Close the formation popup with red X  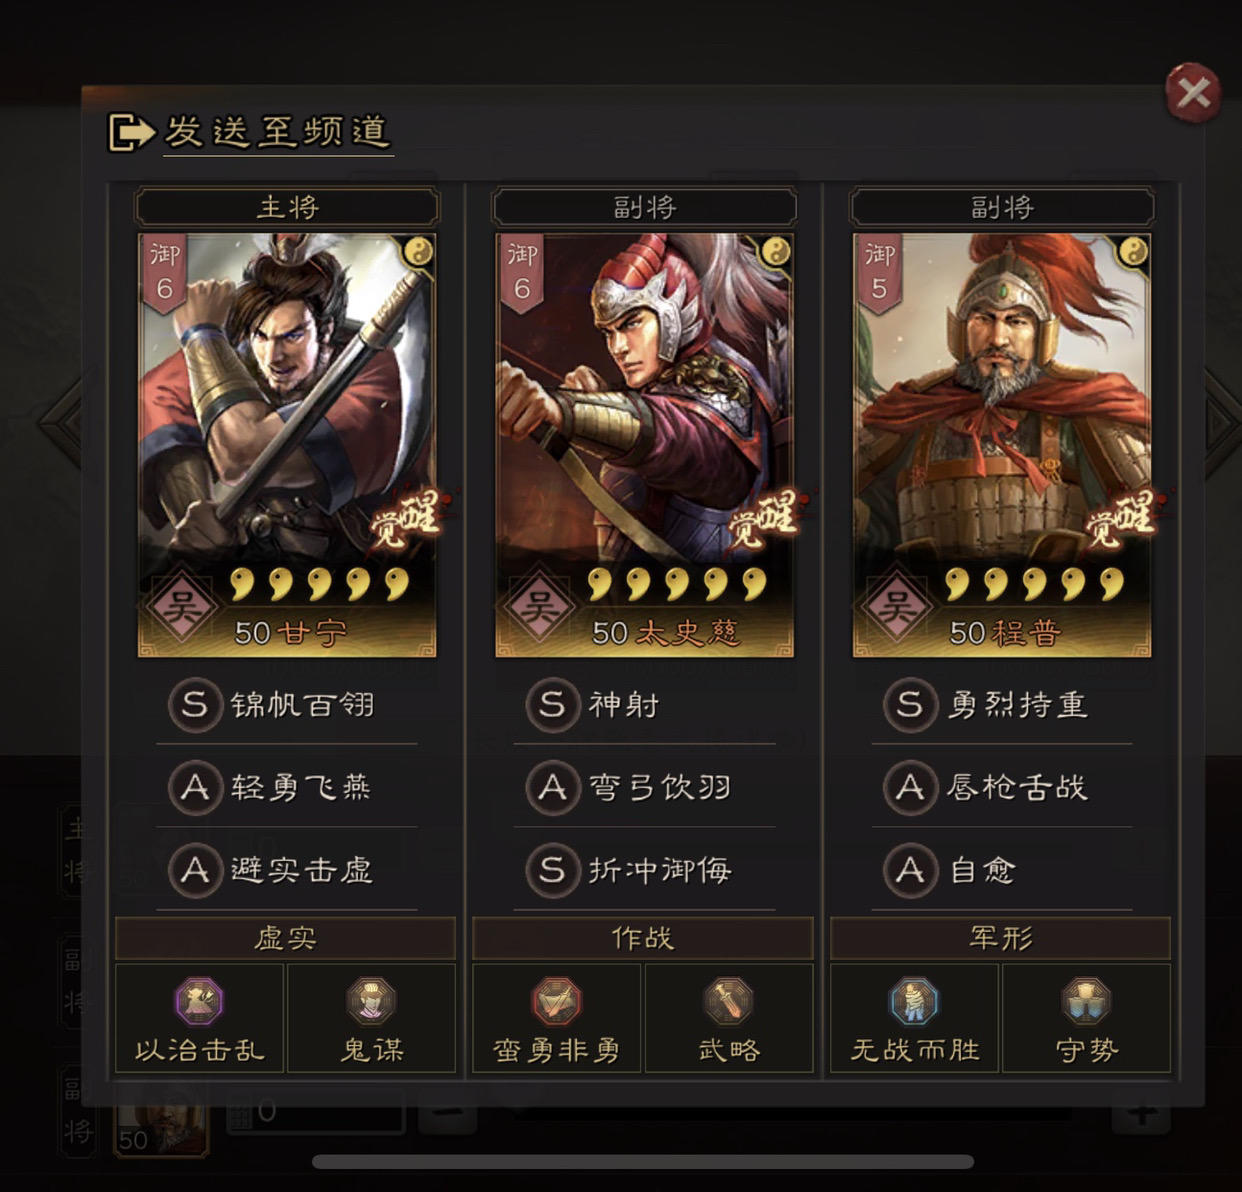pyautogui.click(x=1193, y=93)
